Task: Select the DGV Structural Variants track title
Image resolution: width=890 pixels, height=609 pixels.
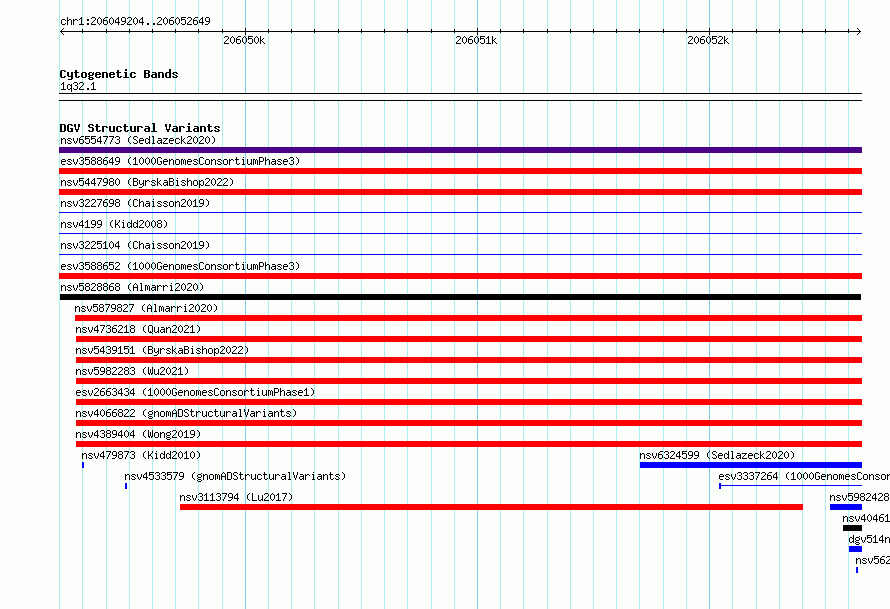Action: click(x=140, y=128)
